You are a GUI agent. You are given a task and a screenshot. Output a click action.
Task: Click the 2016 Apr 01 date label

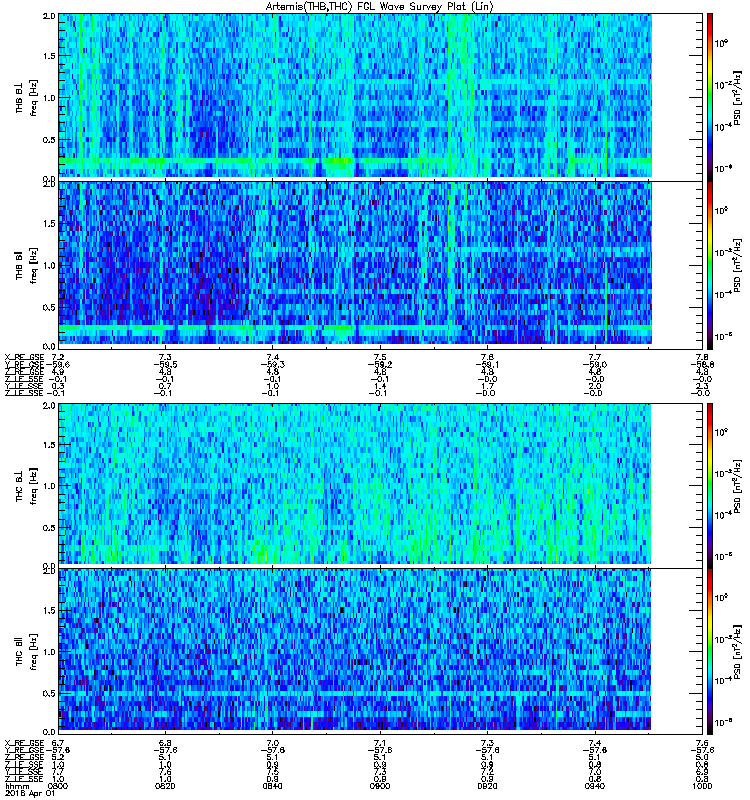pyautogui.click(x=30, y=793)
